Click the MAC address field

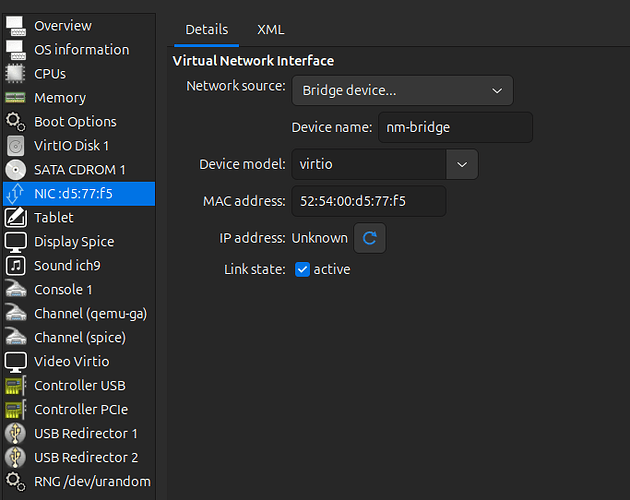coord(368,201)
